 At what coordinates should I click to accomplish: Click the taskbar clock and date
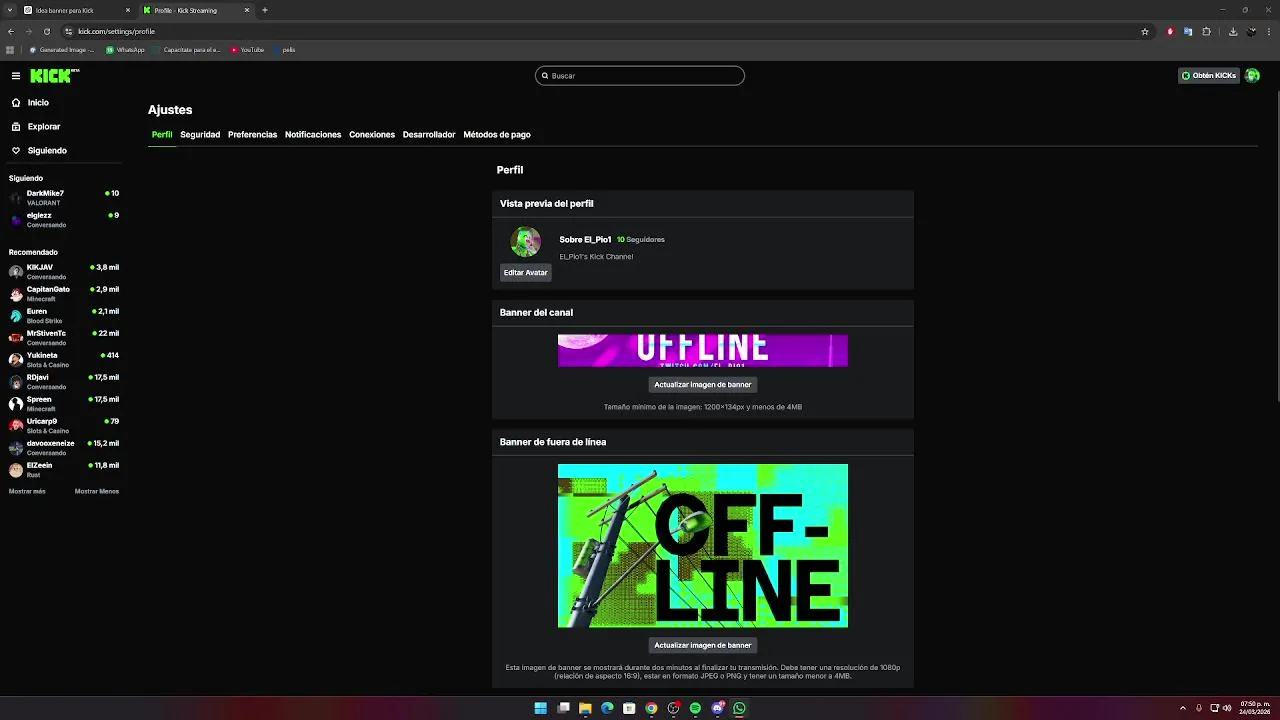click(x=1253, y=708)
